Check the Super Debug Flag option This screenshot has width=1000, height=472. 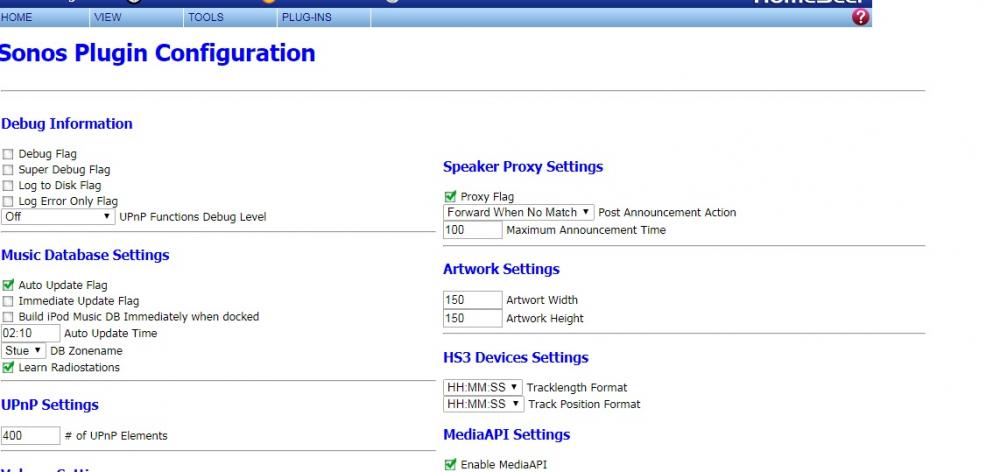[9, 170]
